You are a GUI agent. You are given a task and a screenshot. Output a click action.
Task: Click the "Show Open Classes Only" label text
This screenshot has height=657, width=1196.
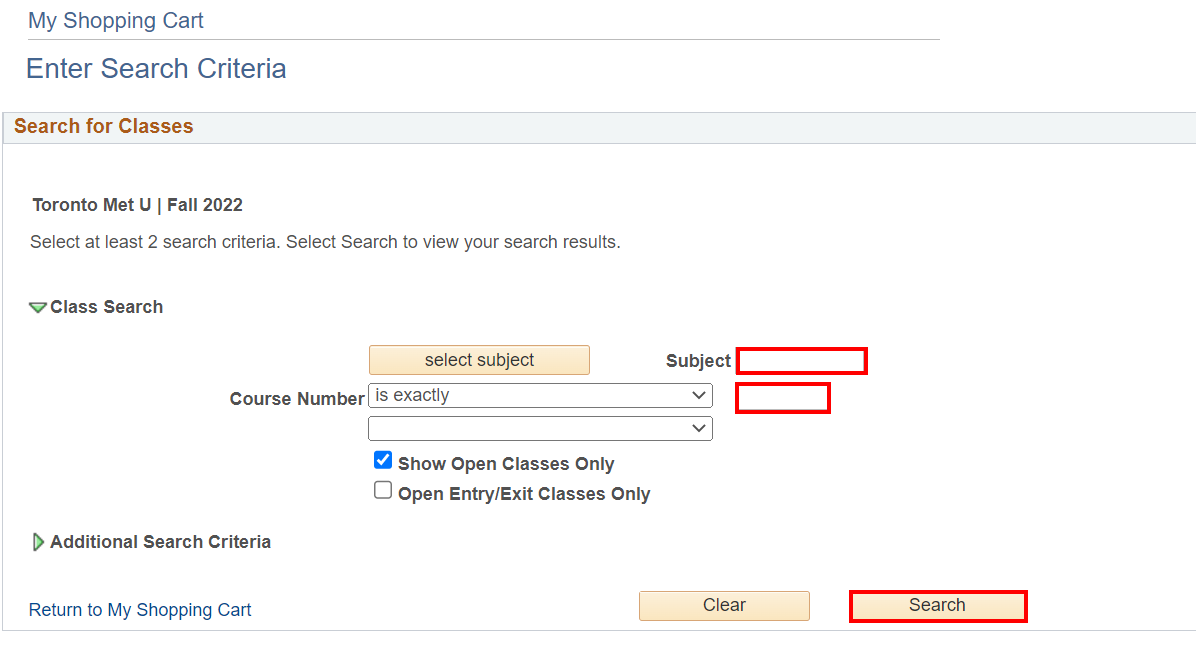(x=506, y=464)
